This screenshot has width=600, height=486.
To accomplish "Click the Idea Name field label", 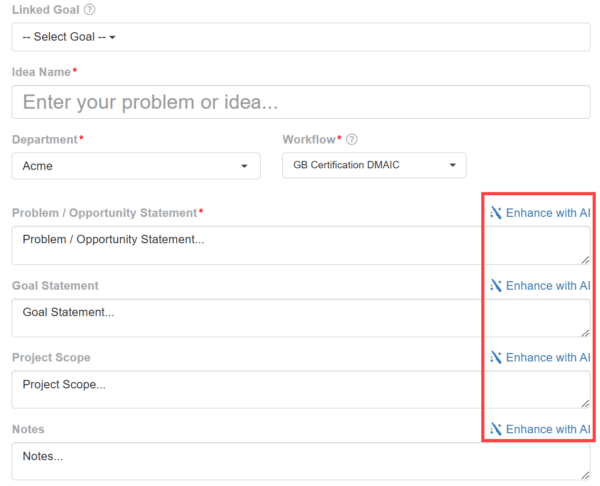I will pyautogui.click(x=41, y=73).
